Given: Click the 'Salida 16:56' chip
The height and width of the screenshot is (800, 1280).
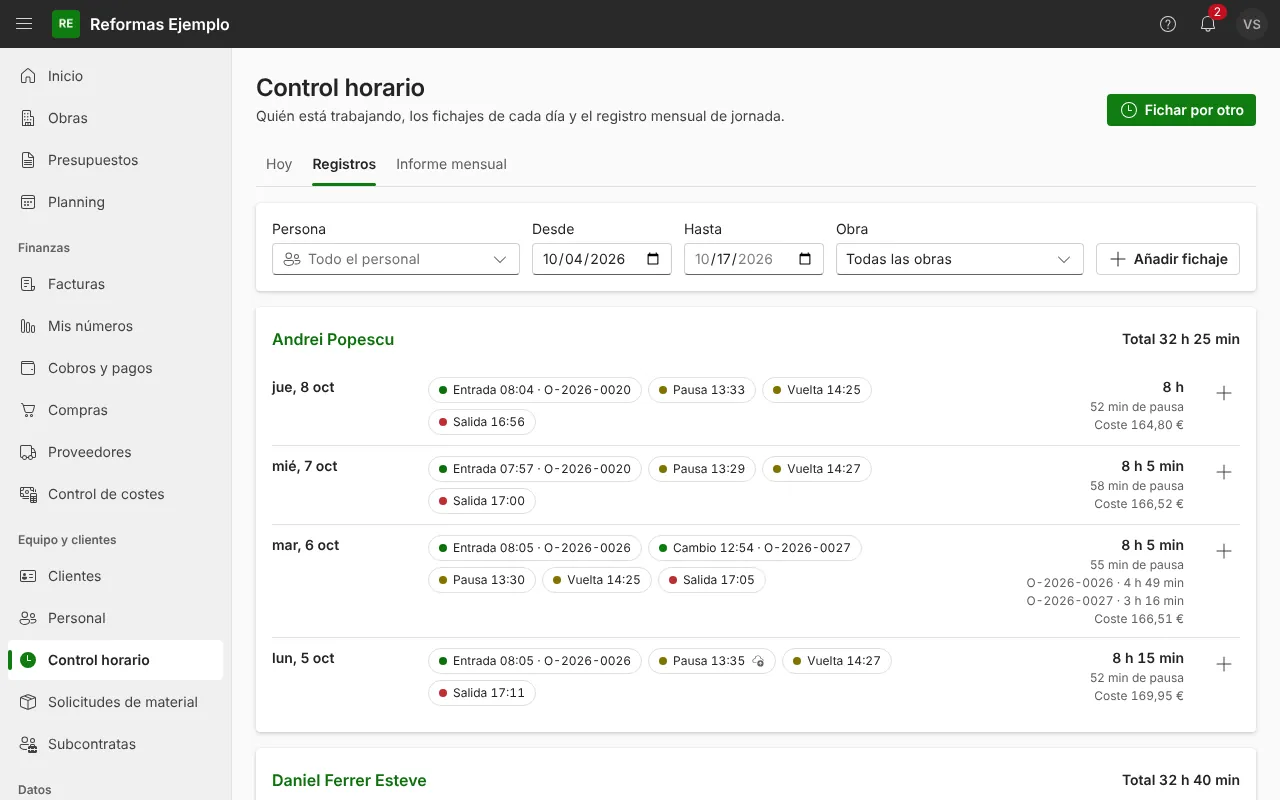Looking at the screenshot, I should point(482,422).
